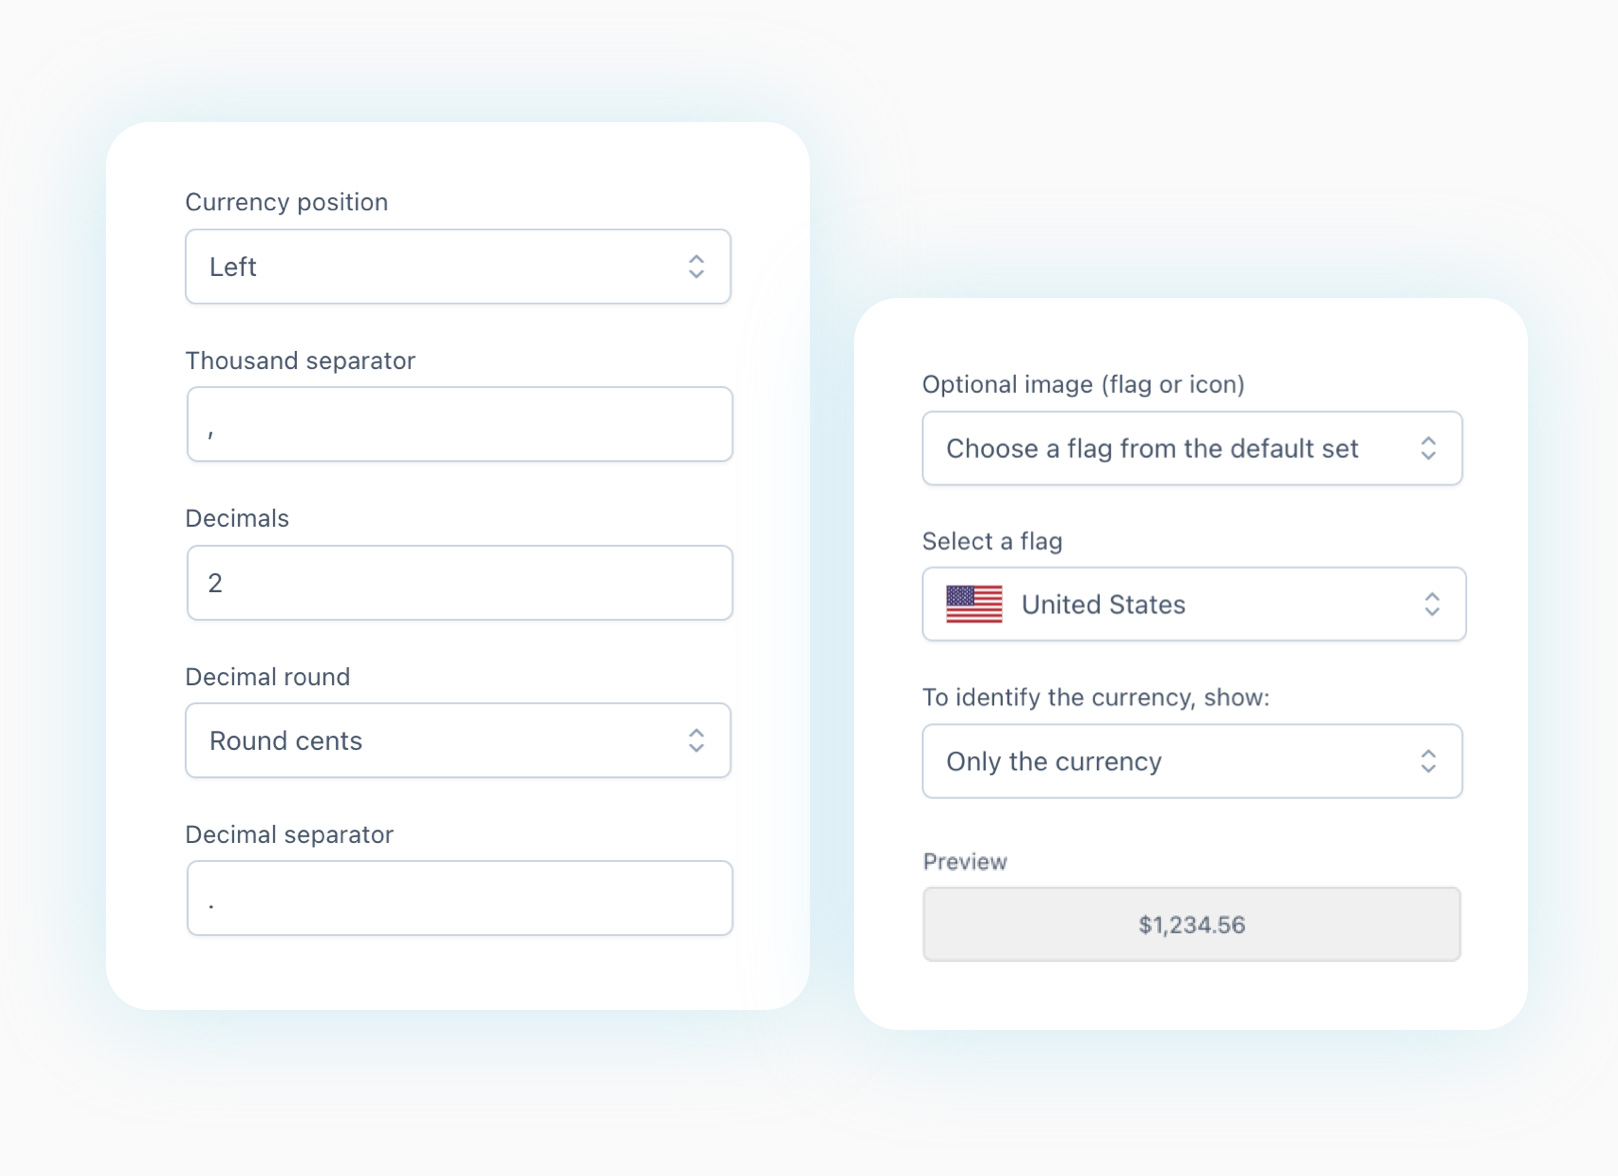Click the 'Decimal separator' label
The image size is (1618, 1176).
click(289, 835)
